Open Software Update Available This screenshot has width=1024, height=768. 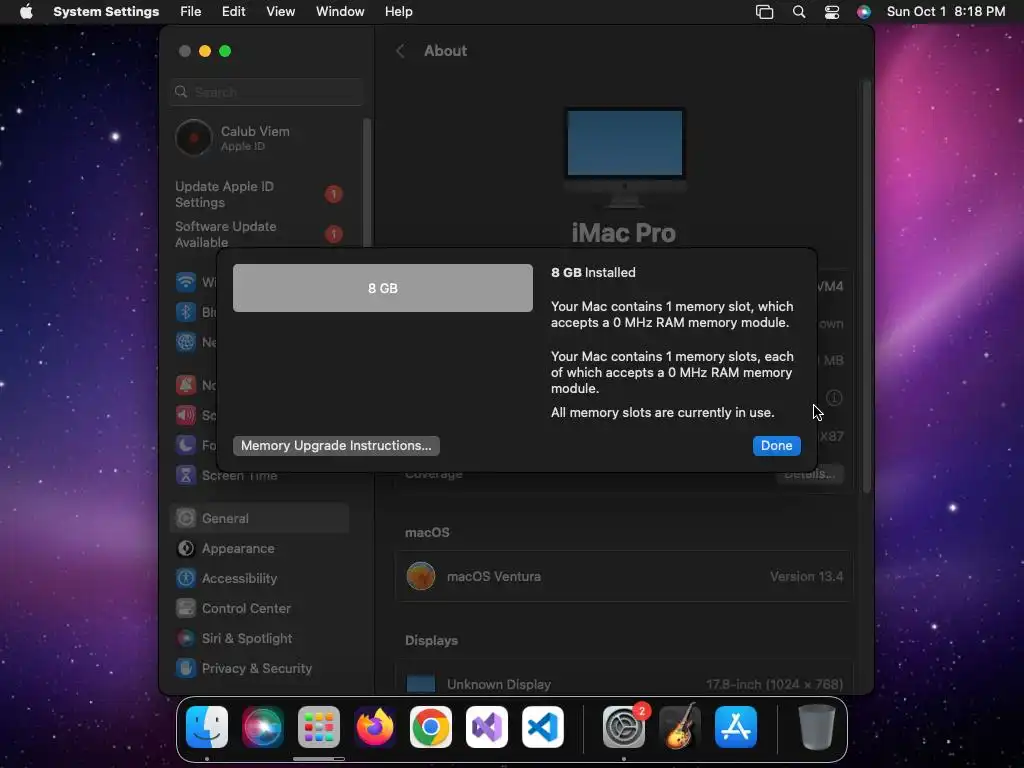click(259, 234)
